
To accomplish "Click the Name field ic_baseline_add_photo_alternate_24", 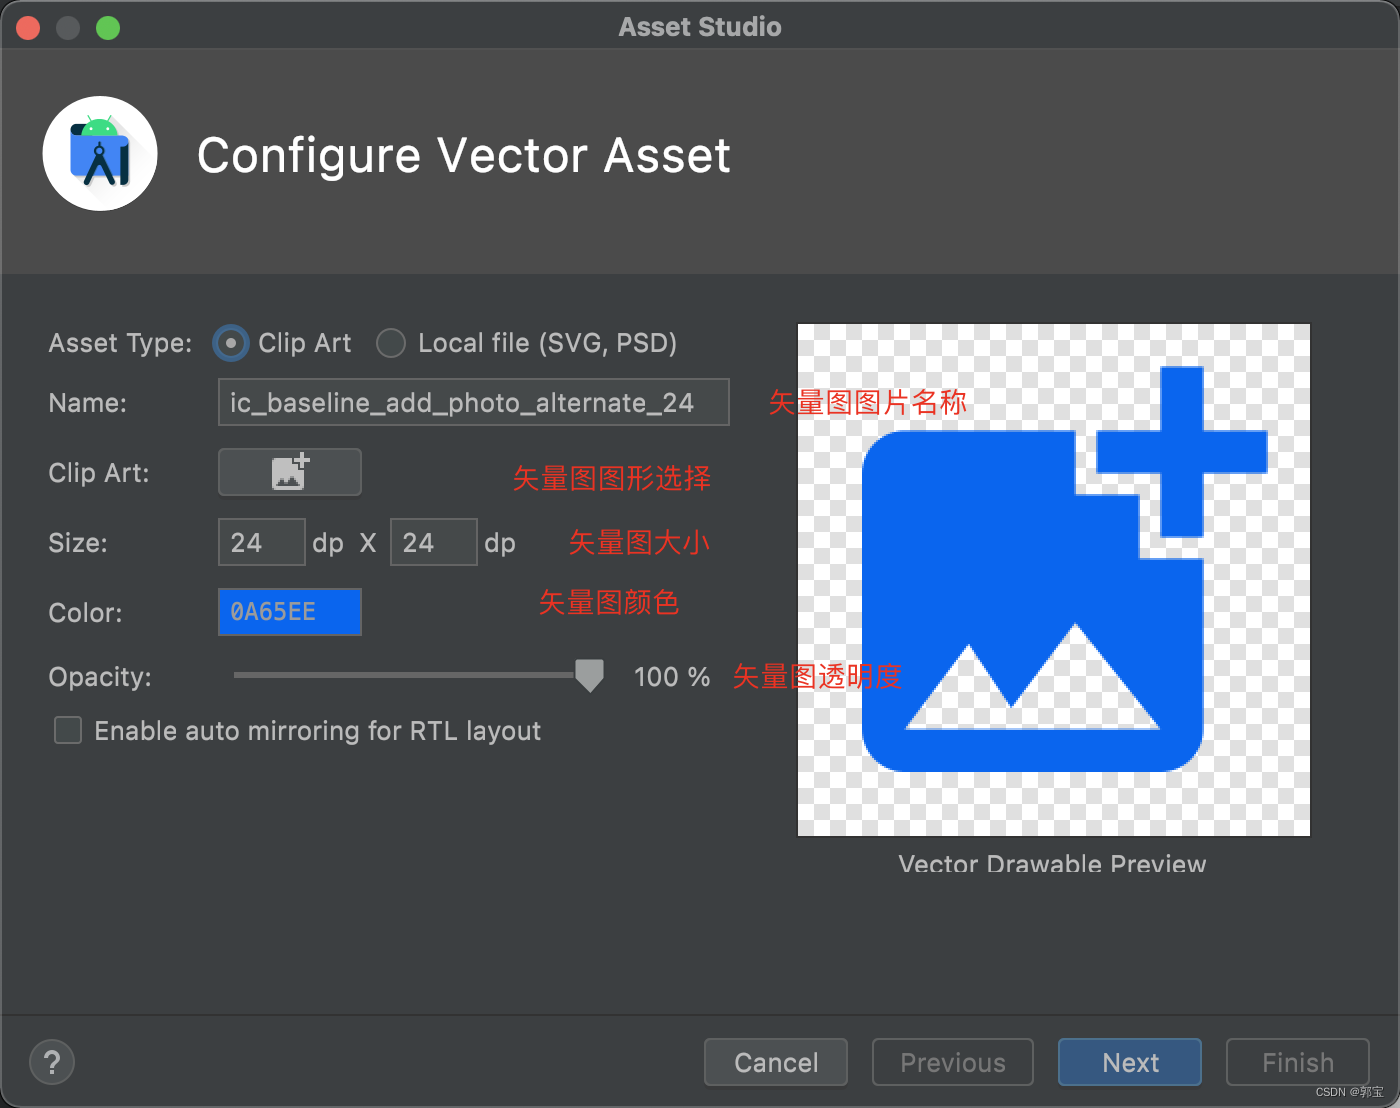I will 474,402.
